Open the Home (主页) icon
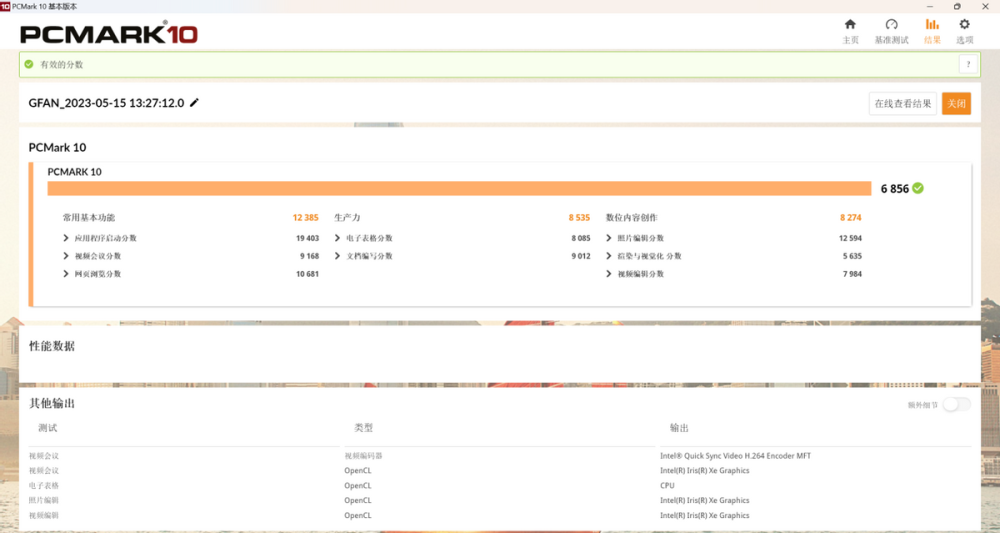Viewport: 1000px width, 533px height. [x=850, y=25]
